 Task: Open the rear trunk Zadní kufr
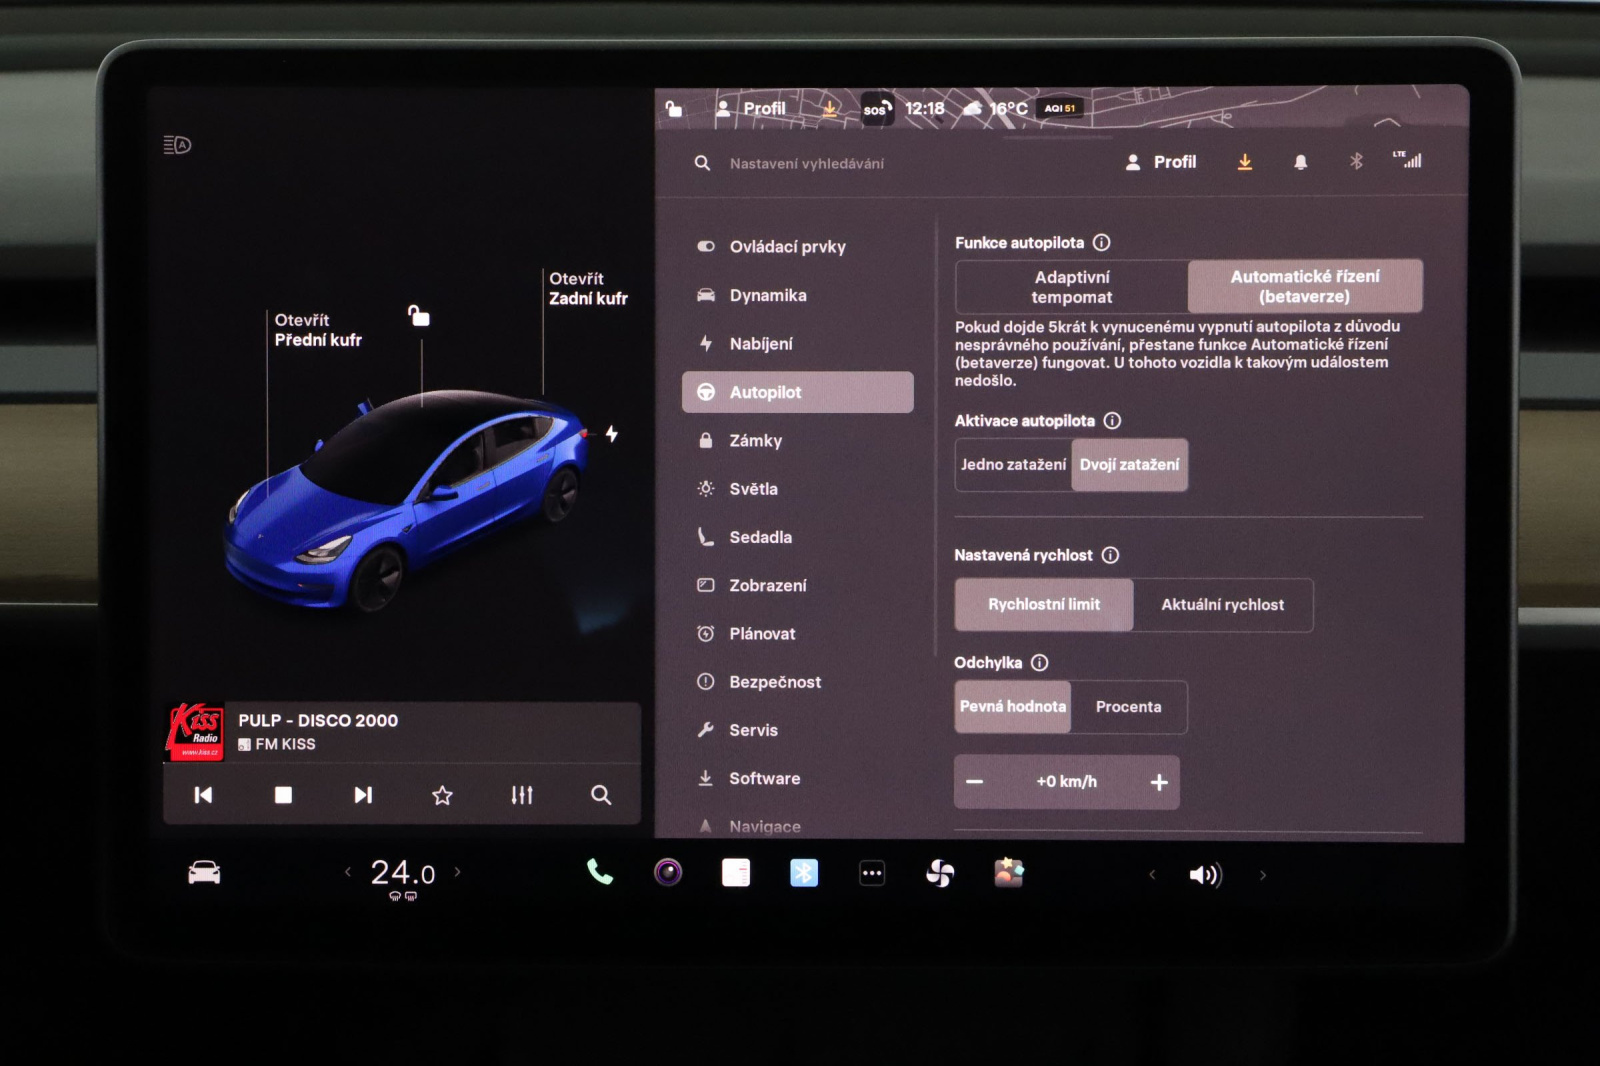[588, 289]
